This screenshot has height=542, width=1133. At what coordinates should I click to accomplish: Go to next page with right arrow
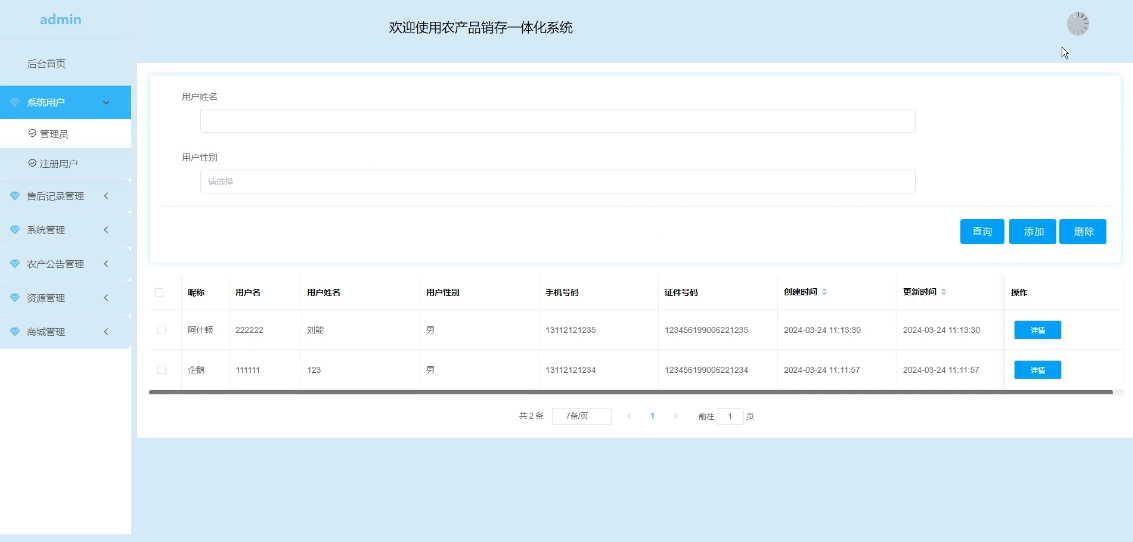[x=676, y=416]
